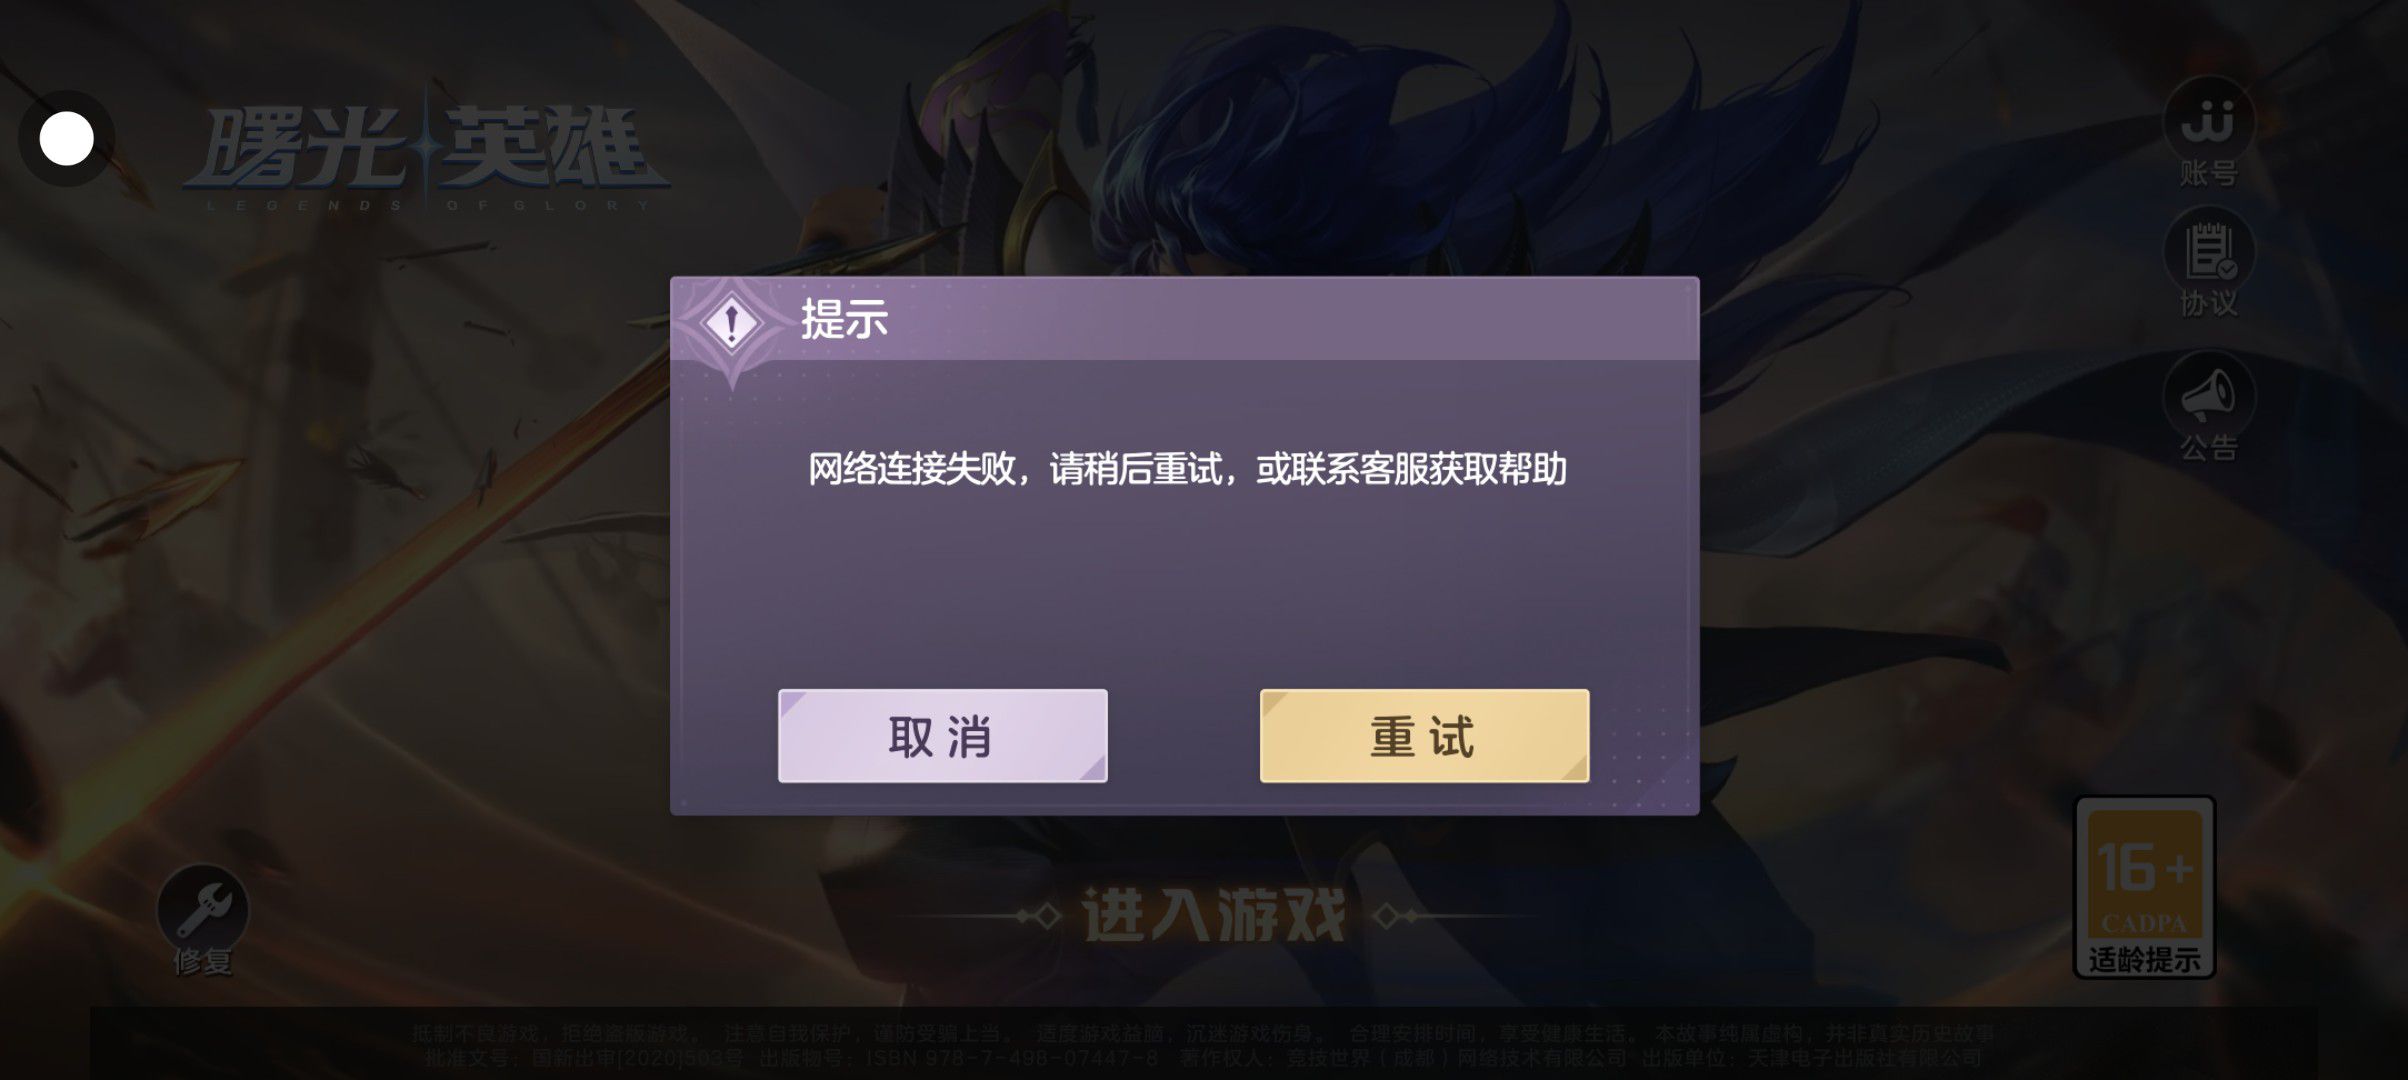Click the 提示 dialog title
Image resolution: width=2408 pixels, height=1080 pixels.
click(844, 320)
